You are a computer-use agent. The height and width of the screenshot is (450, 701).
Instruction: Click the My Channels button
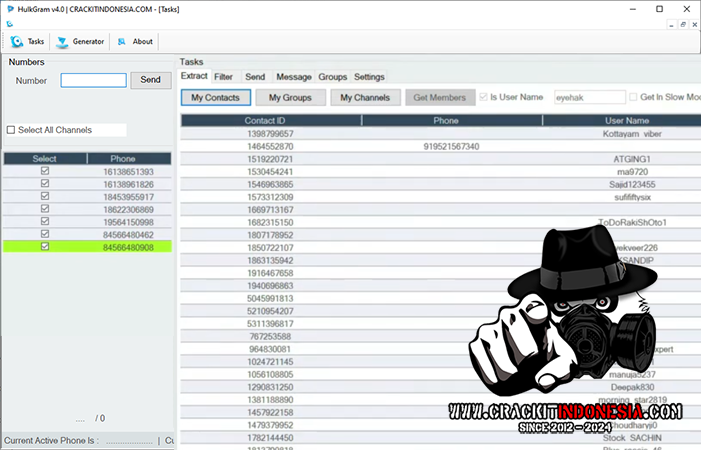pos(364,98)
